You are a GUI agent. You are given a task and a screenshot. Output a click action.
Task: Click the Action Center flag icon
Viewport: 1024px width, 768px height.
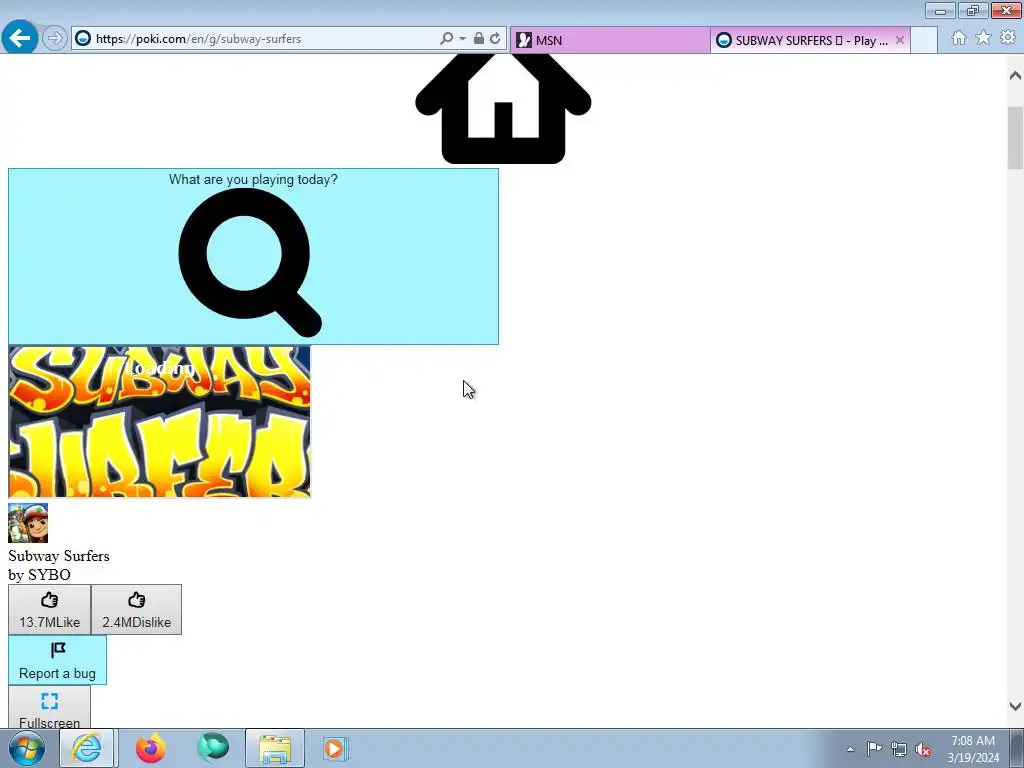point(874,749)
